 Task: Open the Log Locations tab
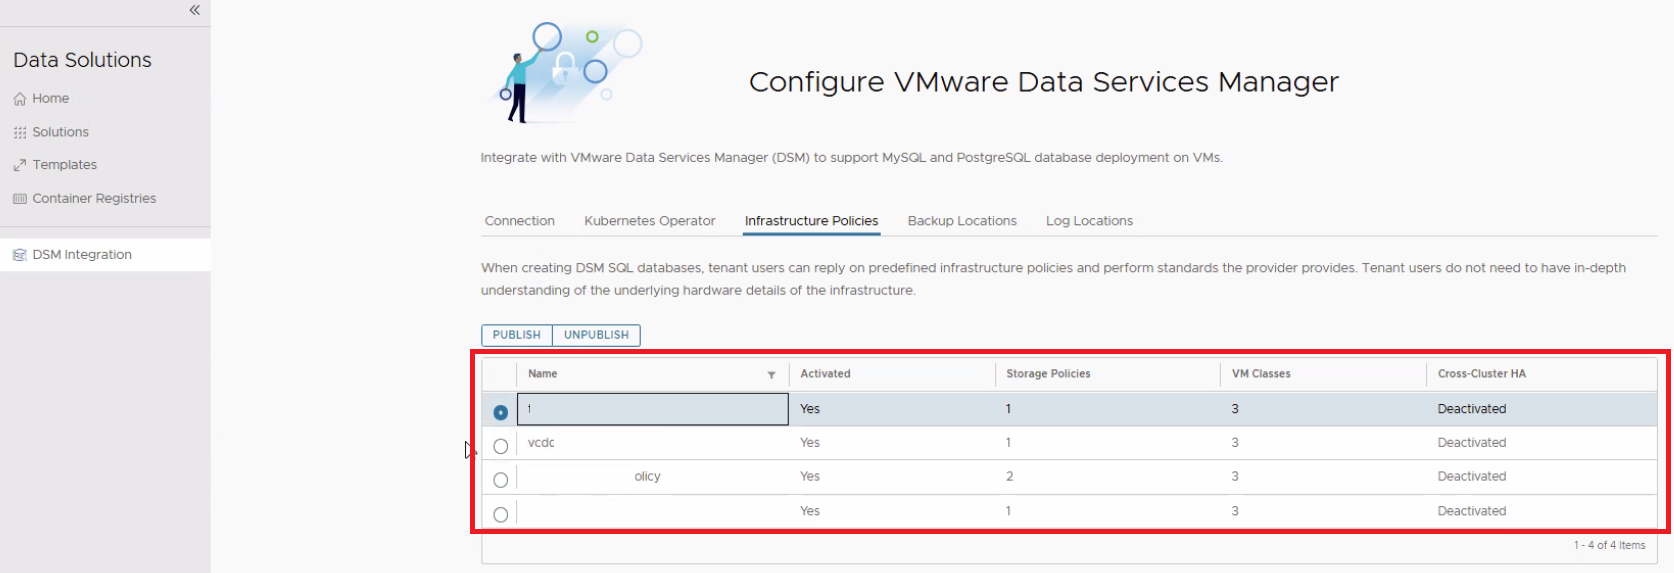(x=1089, y=221)
